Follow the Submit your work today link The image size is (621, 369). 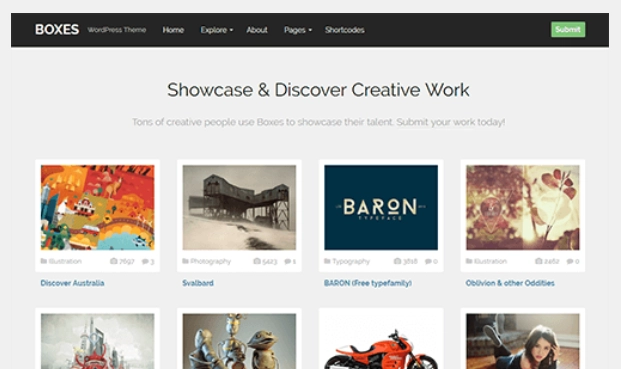point(451,122)
